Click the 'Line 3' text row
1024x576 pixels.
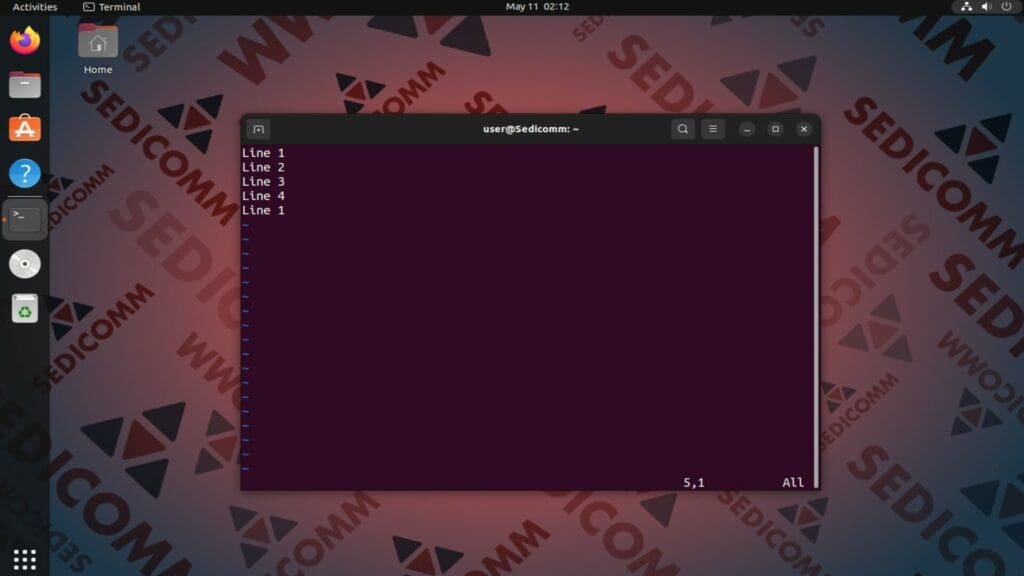(263, 182)
